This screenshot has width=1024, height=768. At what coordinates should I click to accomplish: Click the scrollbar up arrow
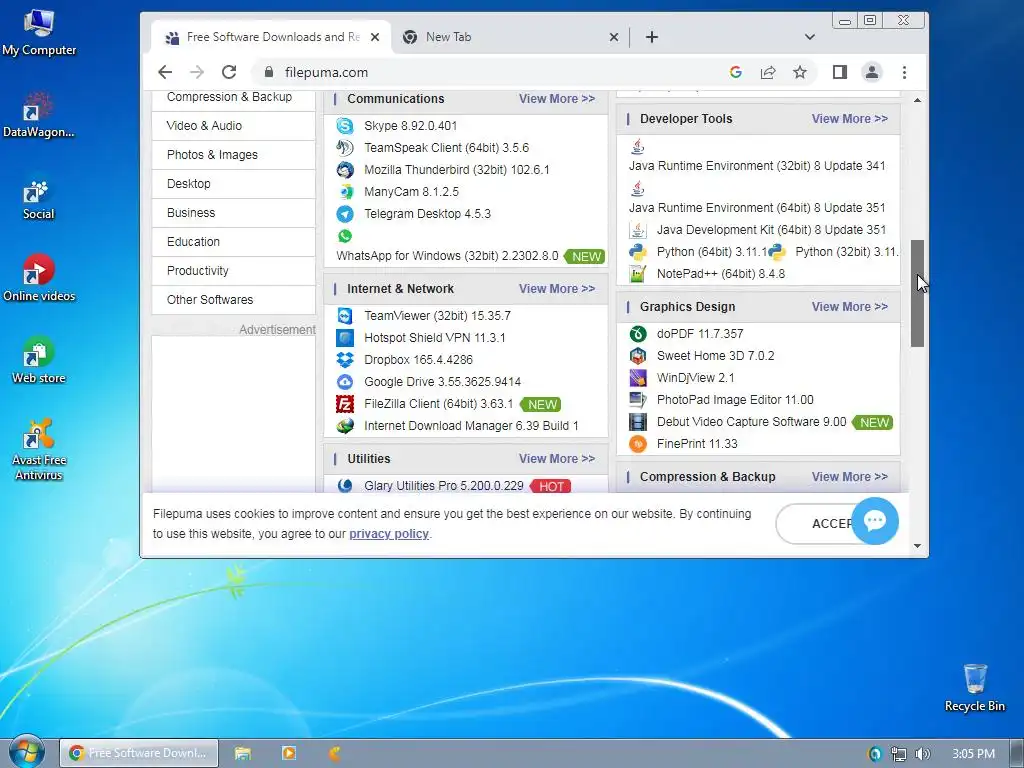click(918, 101)
